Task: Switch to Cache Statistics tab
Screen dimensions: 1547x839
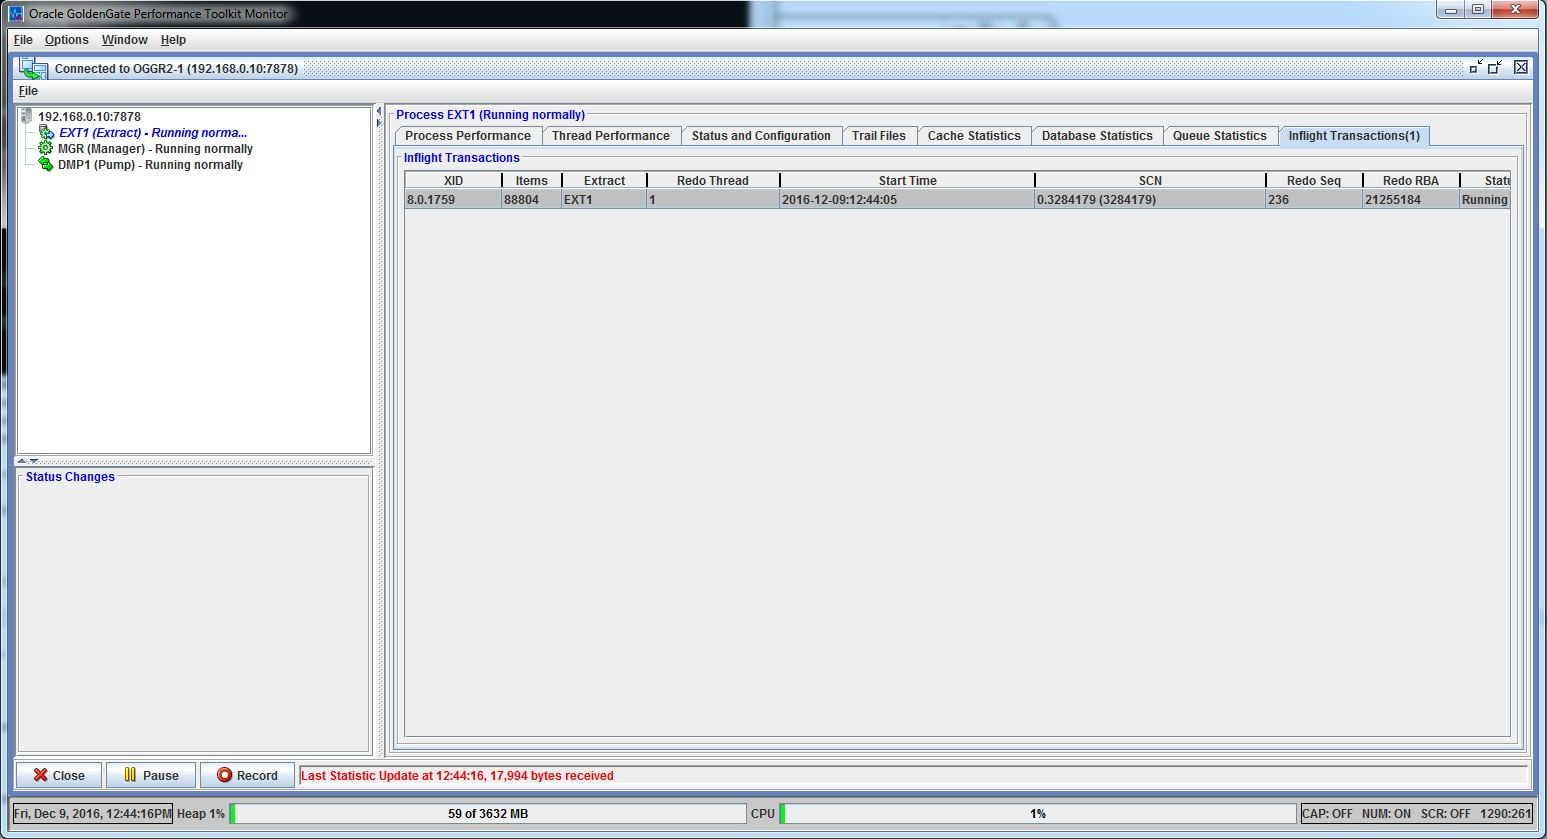Action: 974,136
